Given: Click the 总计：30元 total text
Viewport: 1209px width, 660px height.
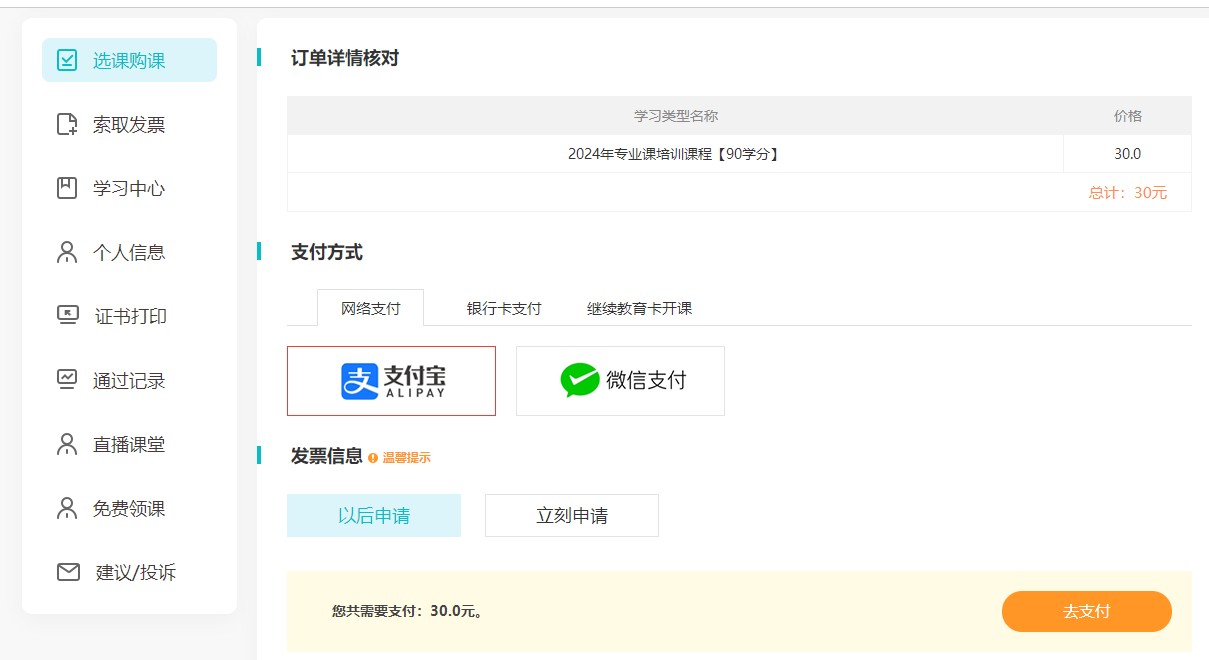Looking at the screenshot, I should coord(1128,192).
